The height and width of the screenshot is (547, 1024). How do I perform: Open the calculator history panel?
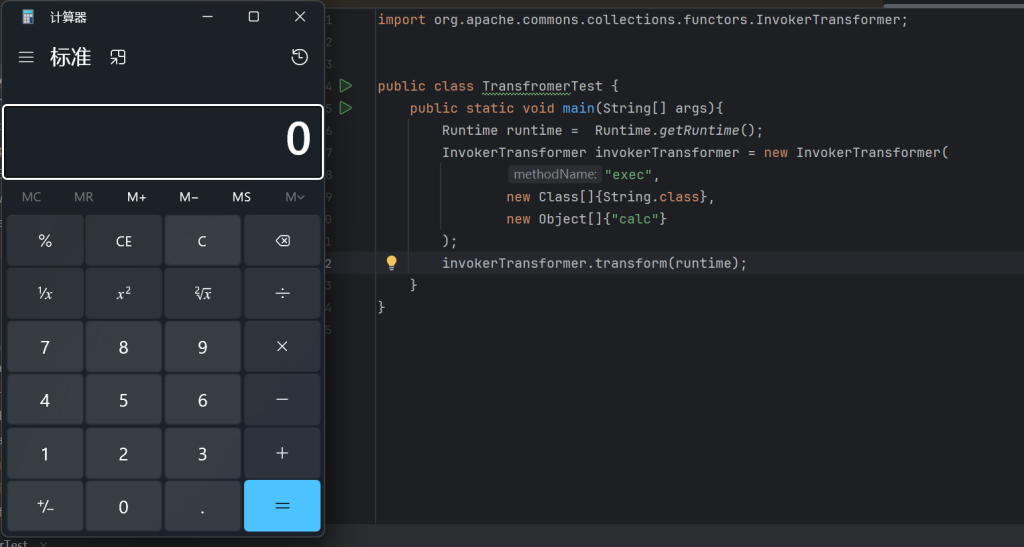coord(299,58)
